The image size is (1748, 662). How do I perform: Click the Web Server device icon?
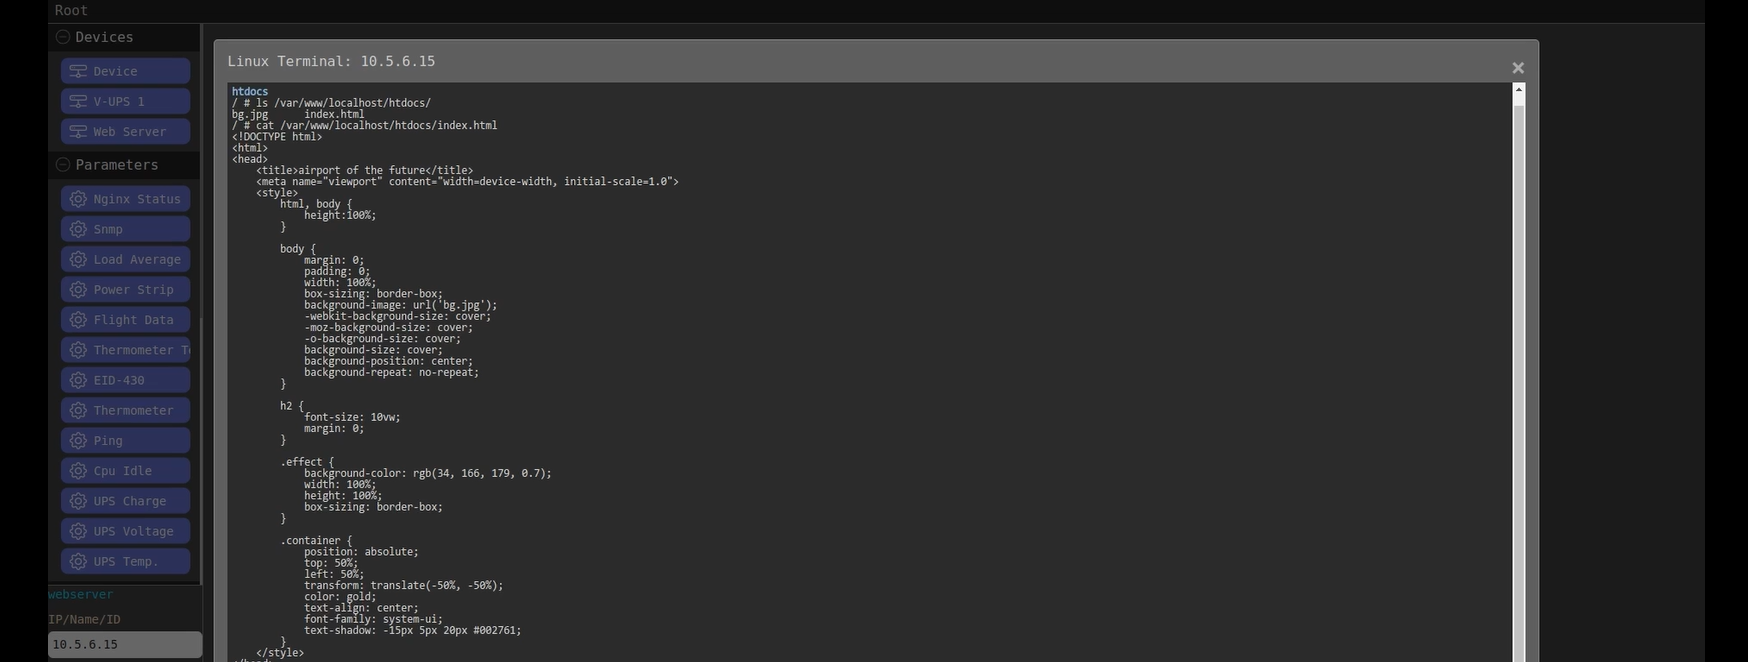[77, 131]
